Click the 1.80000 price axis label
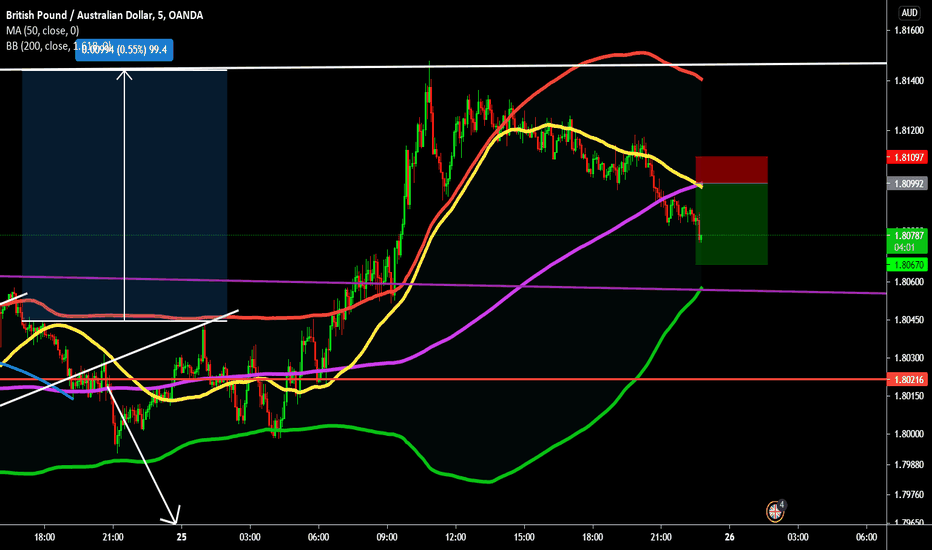This screenshot has width=932, height=550. 909,434
